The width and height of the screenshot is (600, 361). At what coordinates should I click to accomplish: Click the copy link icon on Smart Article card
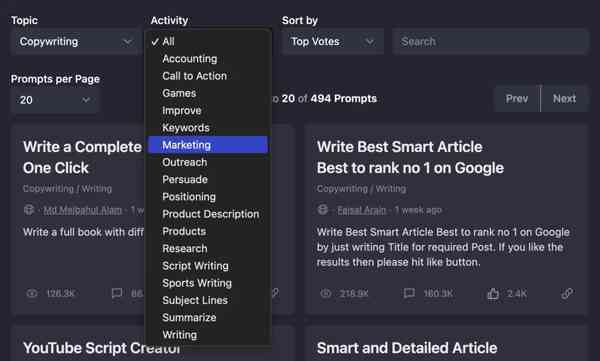[567, 294]
